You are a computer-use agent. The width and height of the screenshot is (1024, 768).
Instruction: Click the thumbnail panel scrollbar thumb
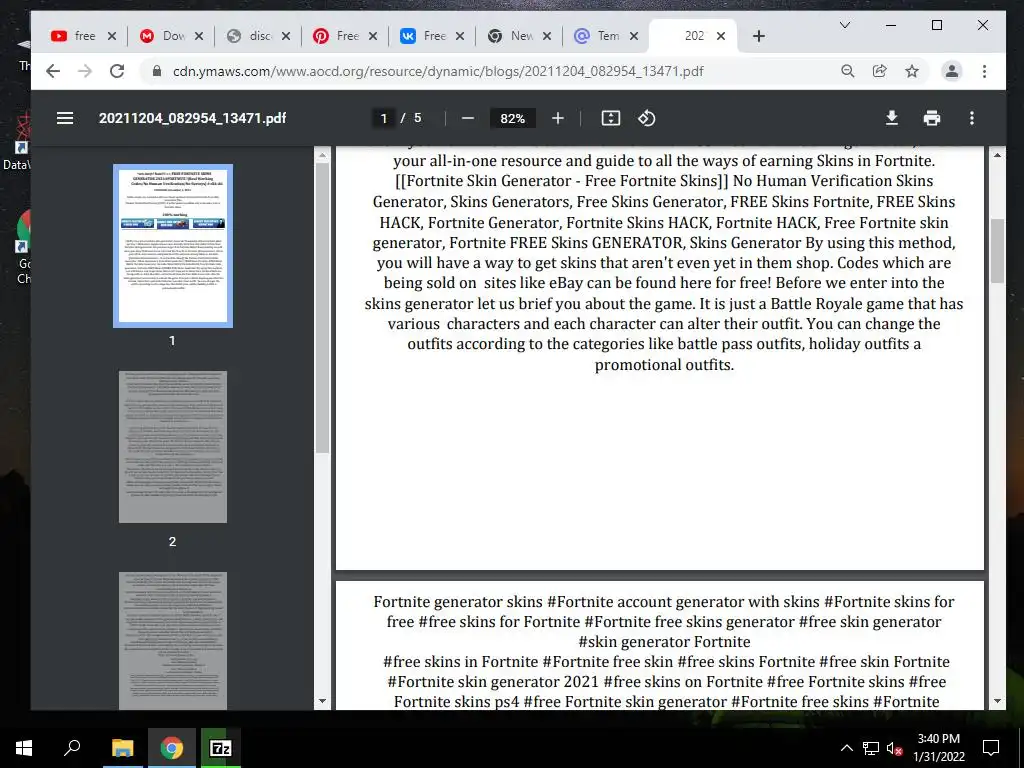[x=322, y=308]
